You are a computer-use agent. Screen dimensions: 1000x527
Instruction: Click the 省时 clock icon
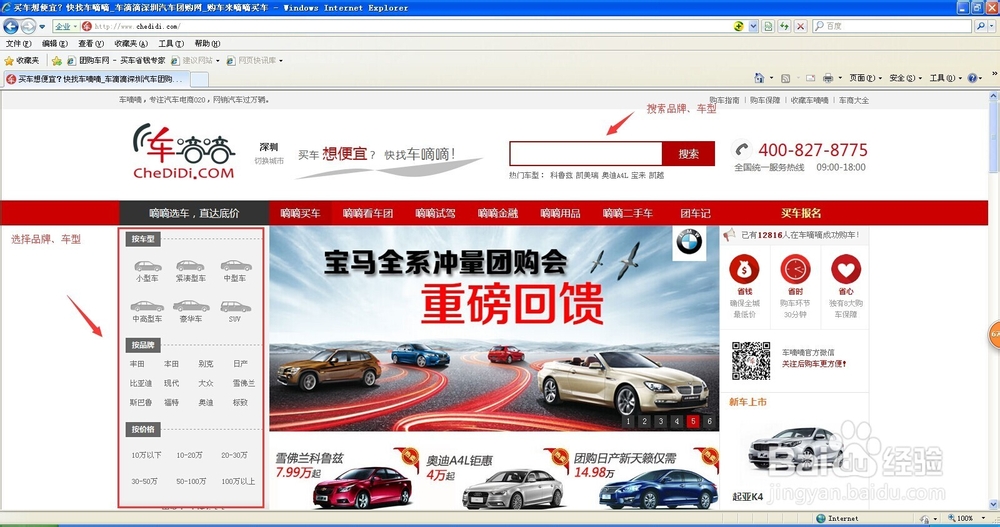click(x=795, y=269)
